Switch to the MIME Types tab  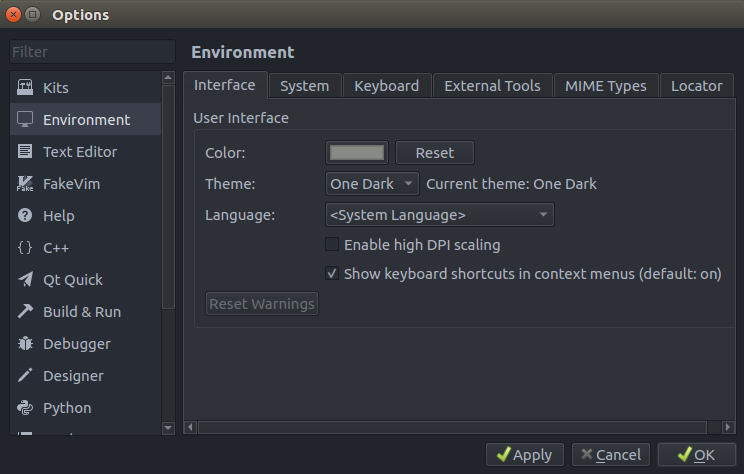pos(606,86)
